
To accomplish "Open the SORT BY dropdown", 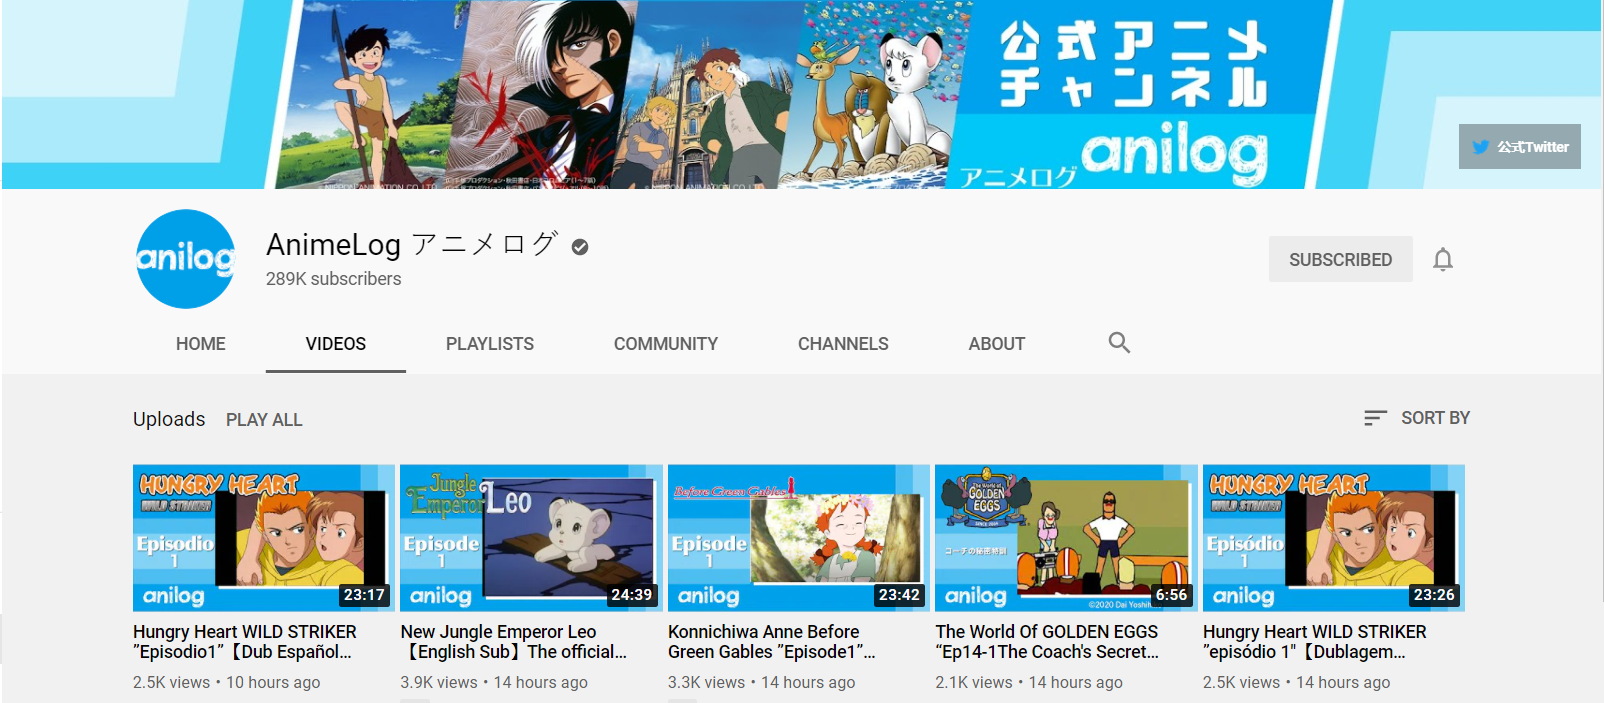I will (x=1417, y=418).
